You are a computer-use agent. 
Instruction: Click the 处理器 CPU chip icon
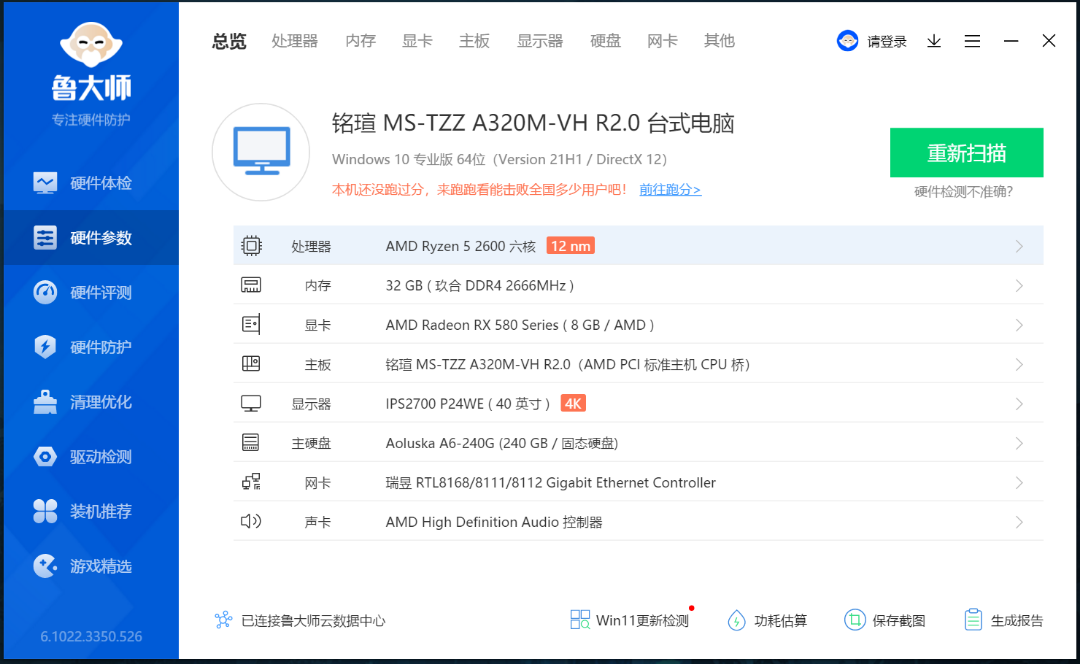[x=251, y=246]
